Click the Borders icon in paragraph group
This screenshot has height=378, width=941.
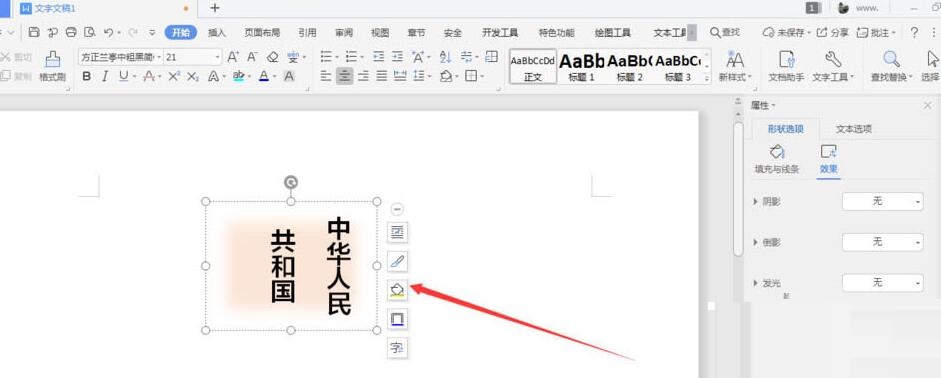click(471, 76)
